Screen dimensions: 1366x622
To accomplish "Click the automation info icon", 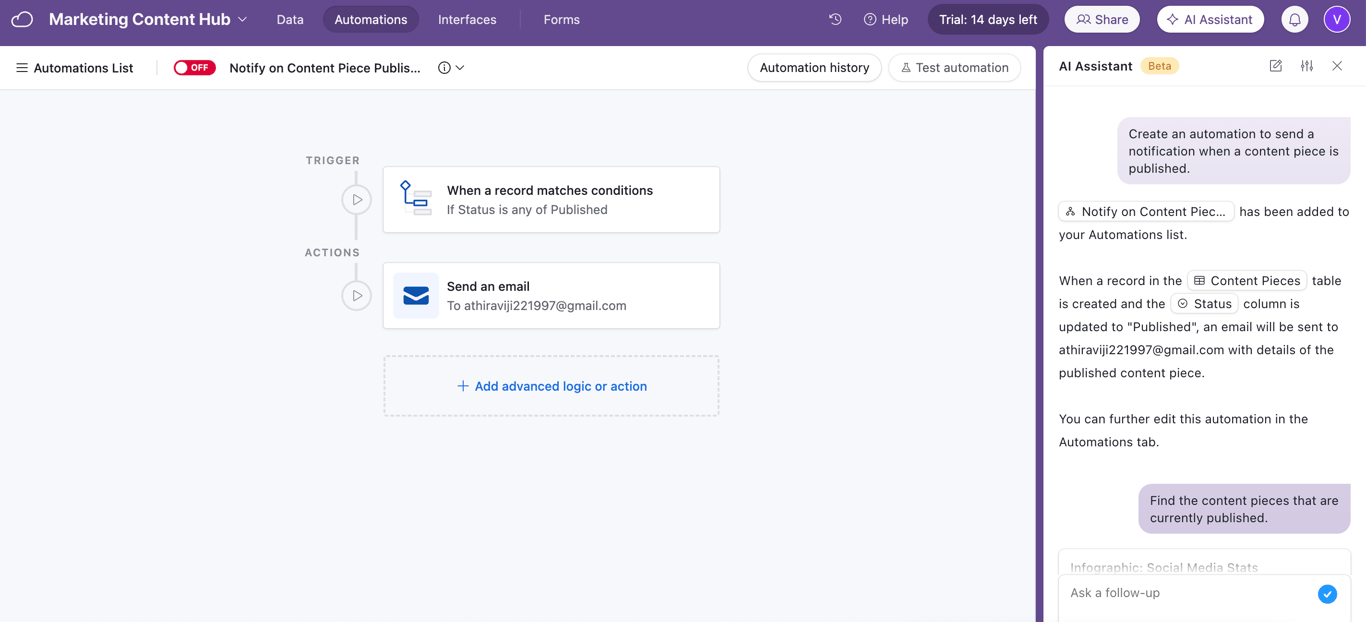I will (x=444, y=68).
